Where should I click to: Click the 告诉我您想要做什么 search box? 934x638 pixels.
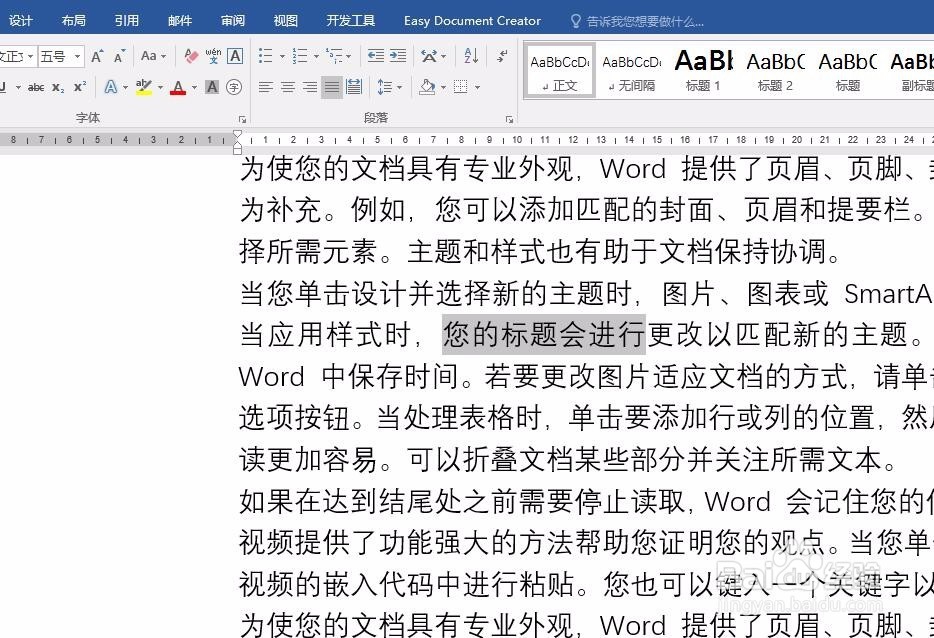[645, 21]
